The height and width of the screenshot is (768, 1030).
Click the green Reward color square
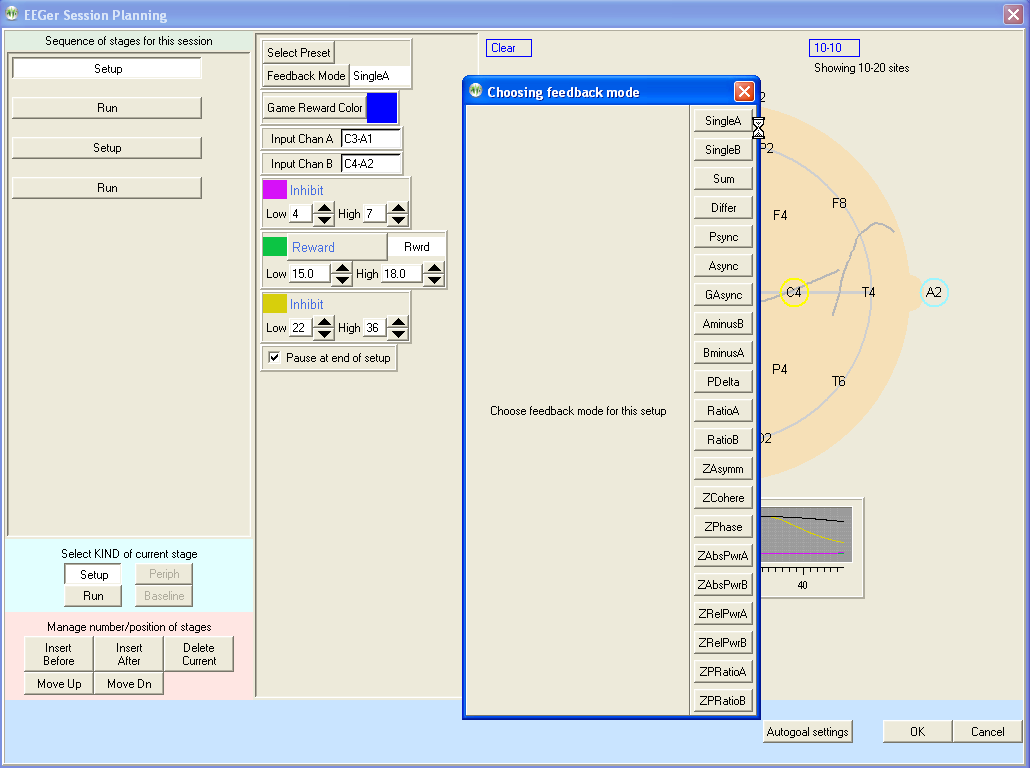274,247
